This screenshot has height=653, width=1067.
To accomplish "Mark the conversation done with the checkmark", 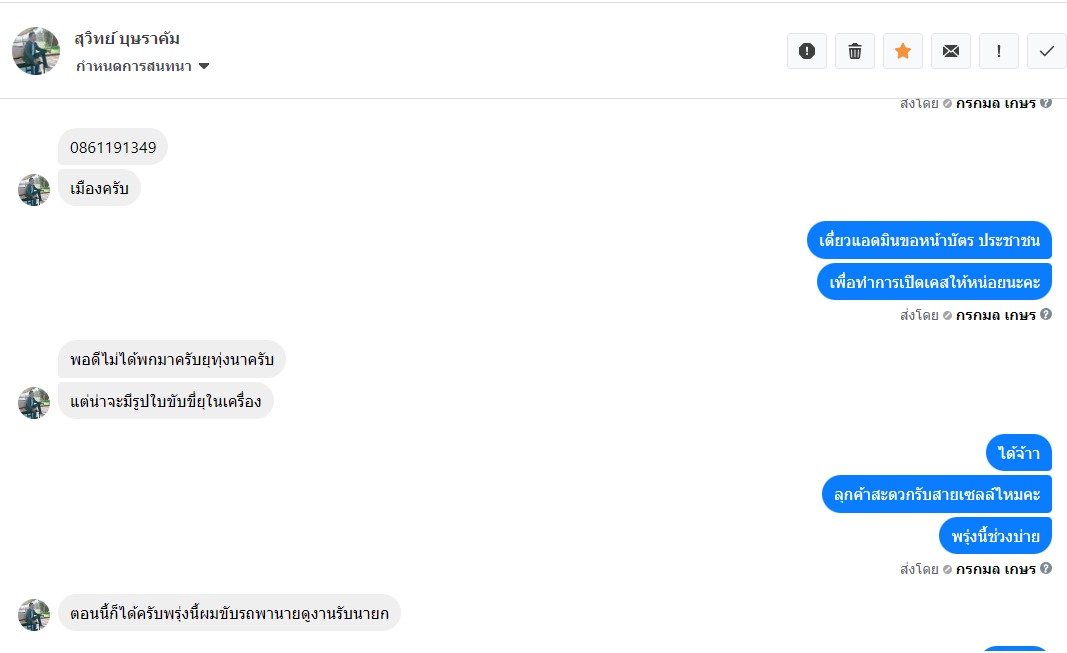I will pyautogui.click(x=1046, y=51).
